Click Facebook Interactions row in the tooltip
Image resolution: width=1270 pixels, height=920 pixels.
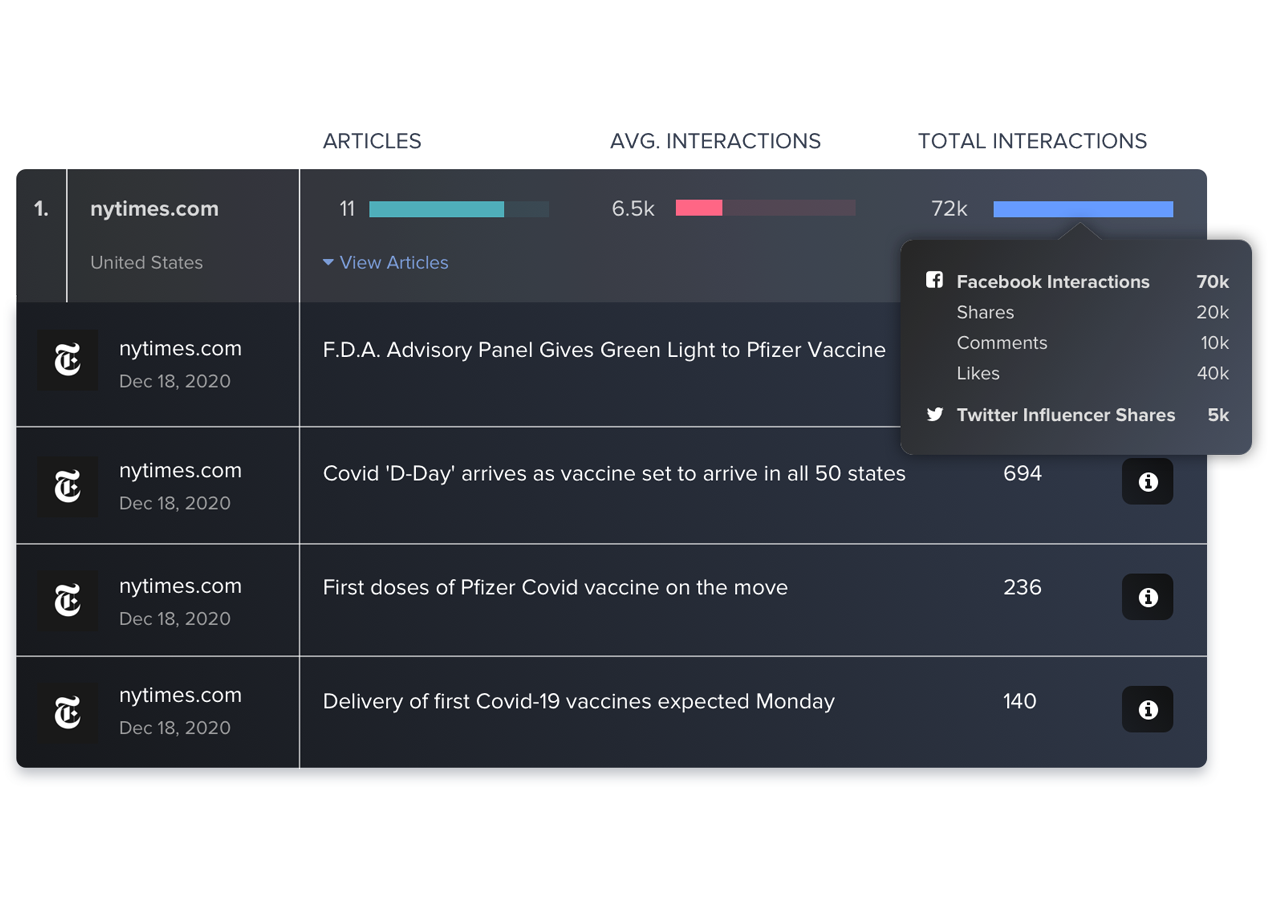[x=1052, y=282]
